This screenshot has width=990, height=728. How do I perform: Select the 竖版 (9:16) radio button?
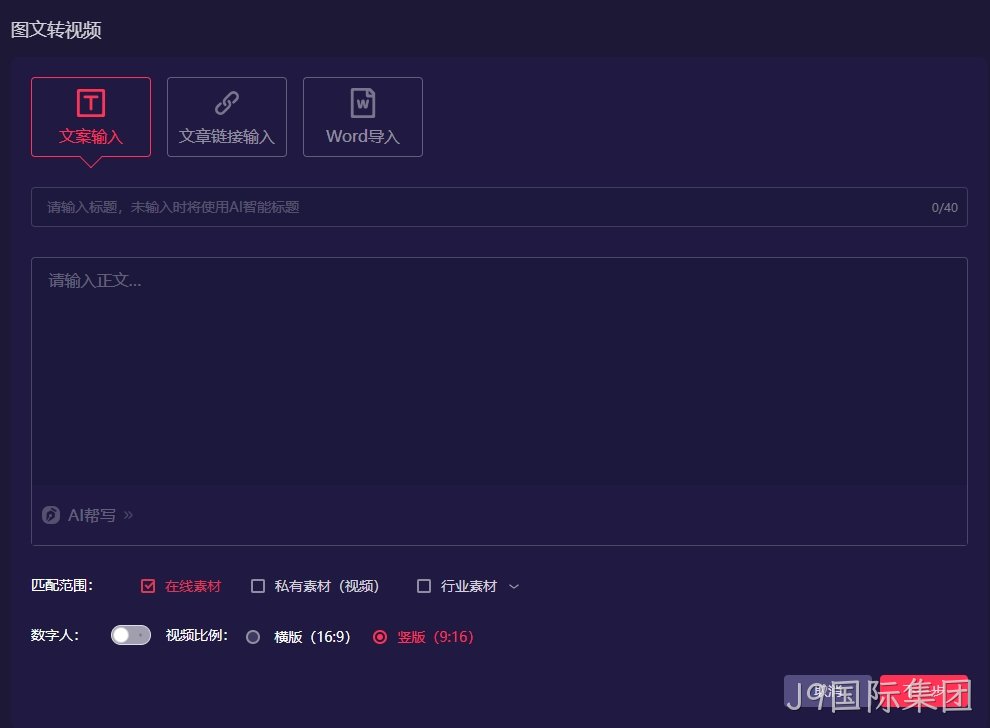pos(379,637)
